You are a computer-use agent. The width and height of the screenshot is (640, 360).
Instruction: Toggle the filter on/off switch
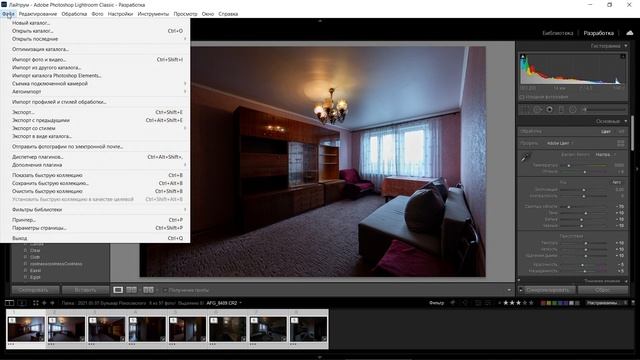(x=633, y=303)
